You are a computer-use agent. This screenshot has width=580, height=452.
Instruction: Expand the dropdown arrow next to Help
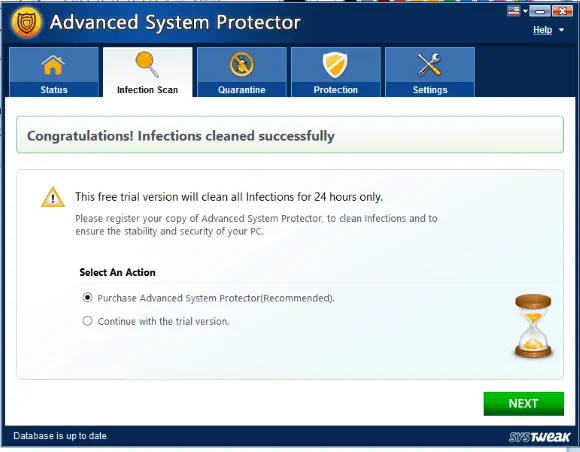pos(561,30)
